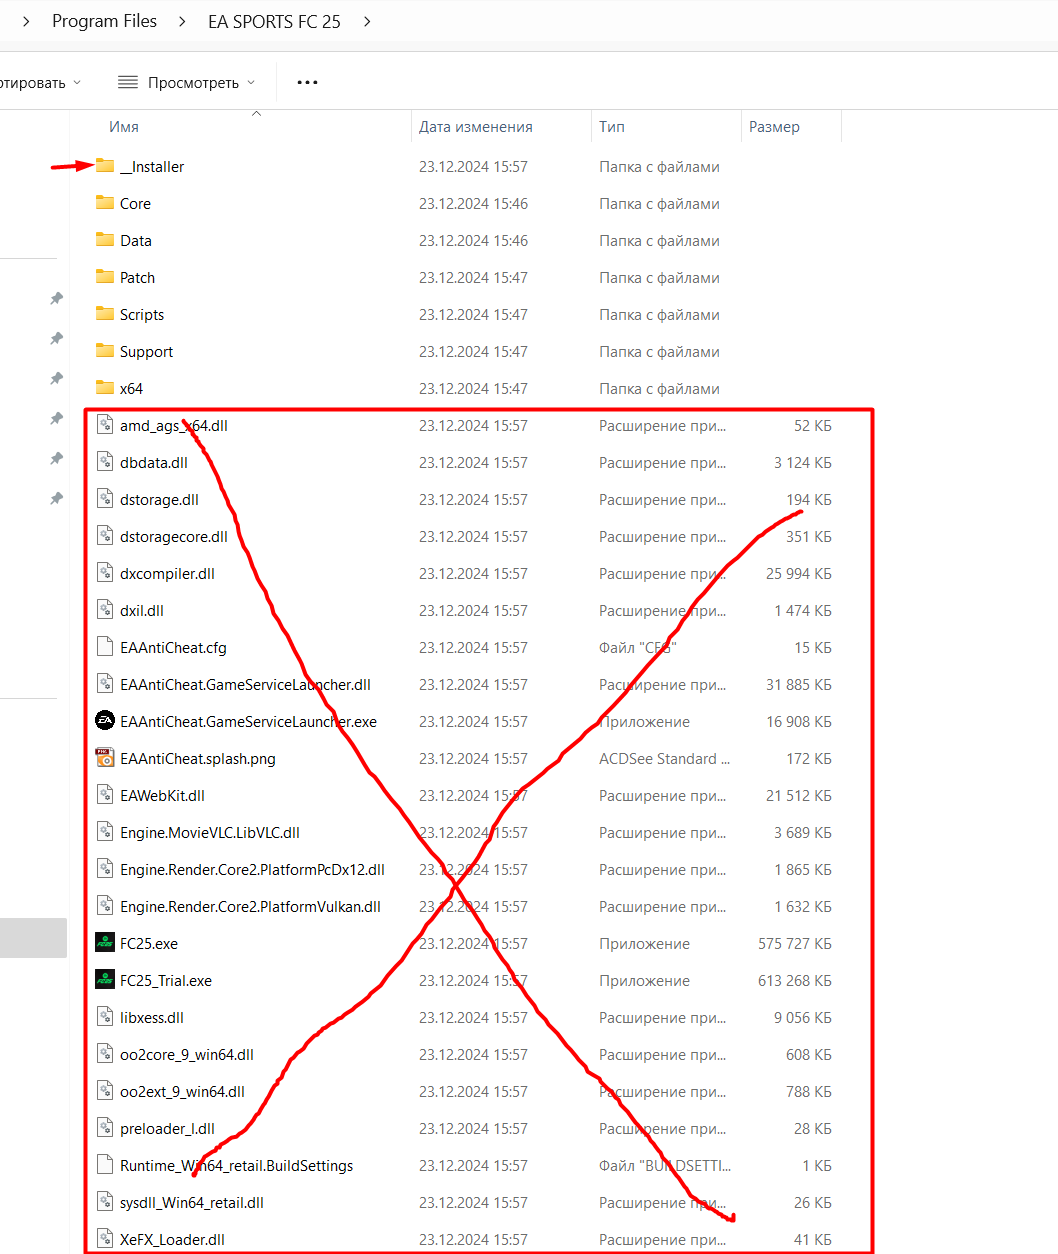Click the __Installer folder icon
The width and height of the screenshot is (1058, 1254).
[x=105, y=166]
